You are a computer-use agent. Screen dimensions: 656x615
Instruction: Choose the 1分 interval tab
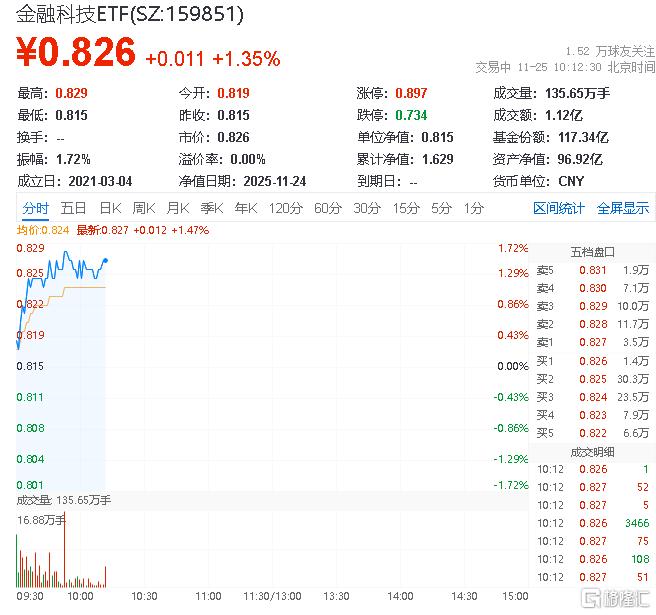point(473,208)
